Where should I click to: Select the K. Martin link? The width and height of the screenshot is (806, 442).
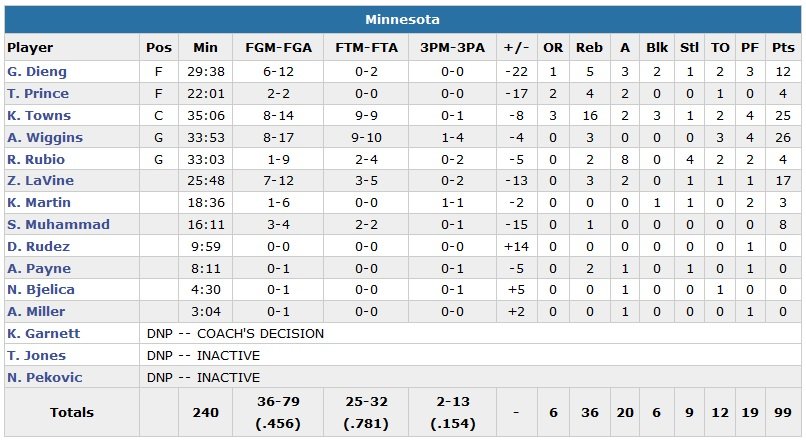click(x=35, y=203)
